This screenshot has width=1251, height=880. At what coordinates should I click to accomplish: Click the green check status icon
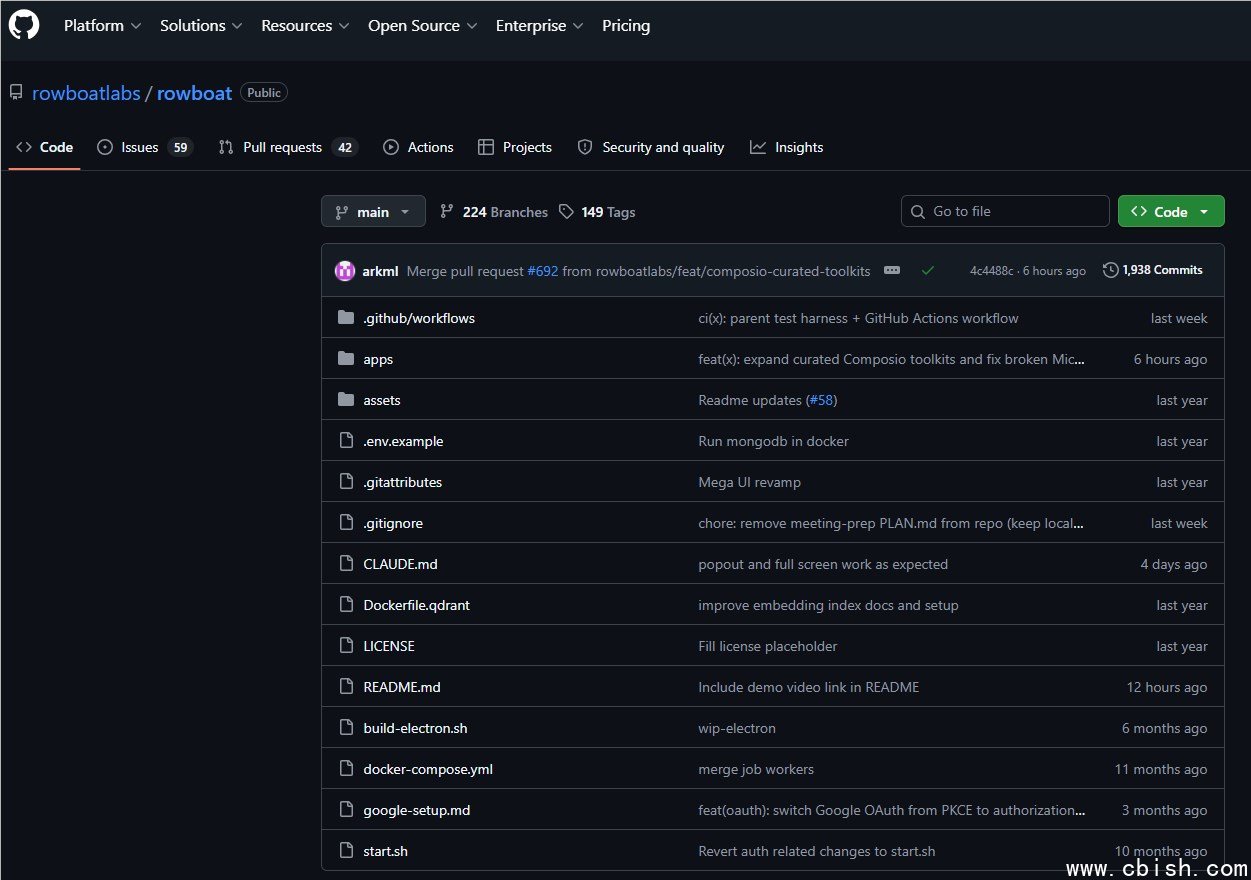(x=928, y=270)
